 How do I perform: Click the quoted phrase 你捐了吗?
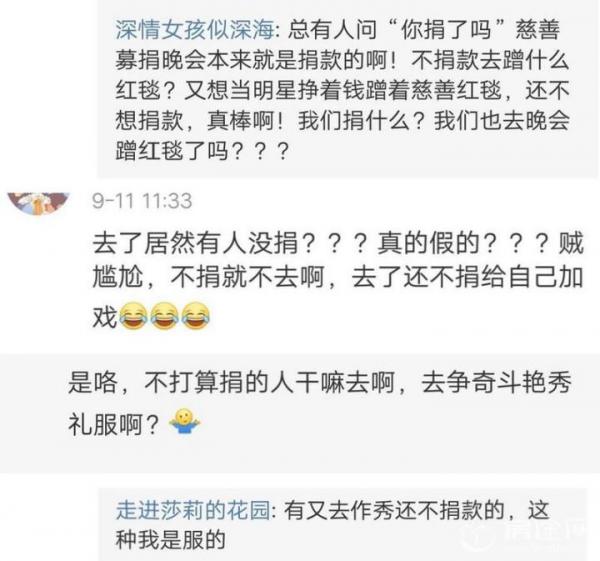tap(446, 29)
